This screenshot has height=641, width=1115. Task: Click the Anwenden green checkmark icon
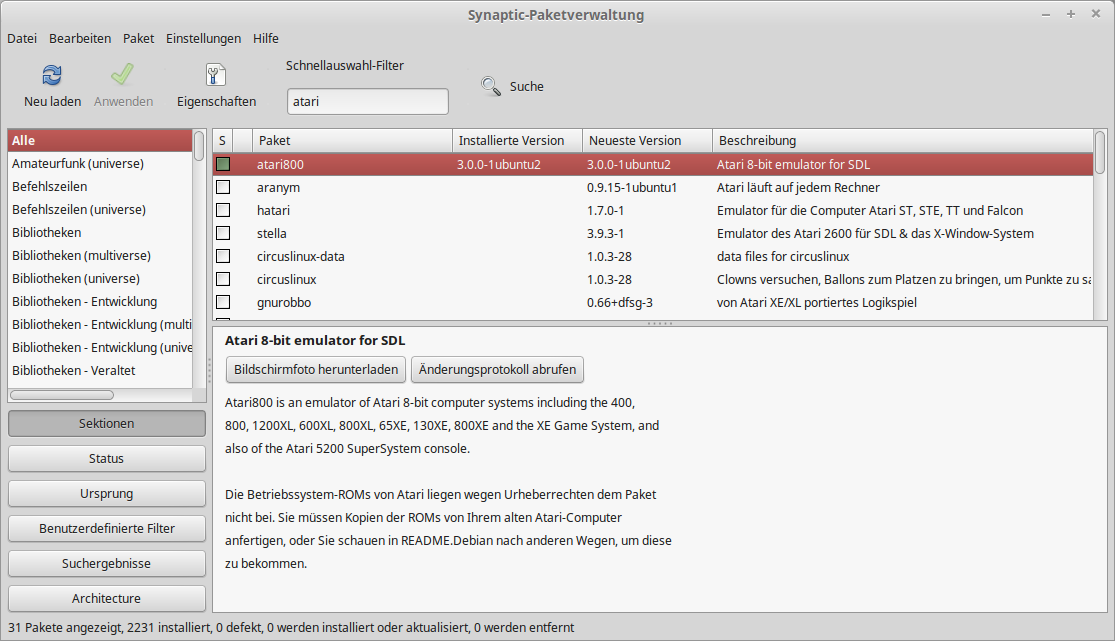point(122,75)
